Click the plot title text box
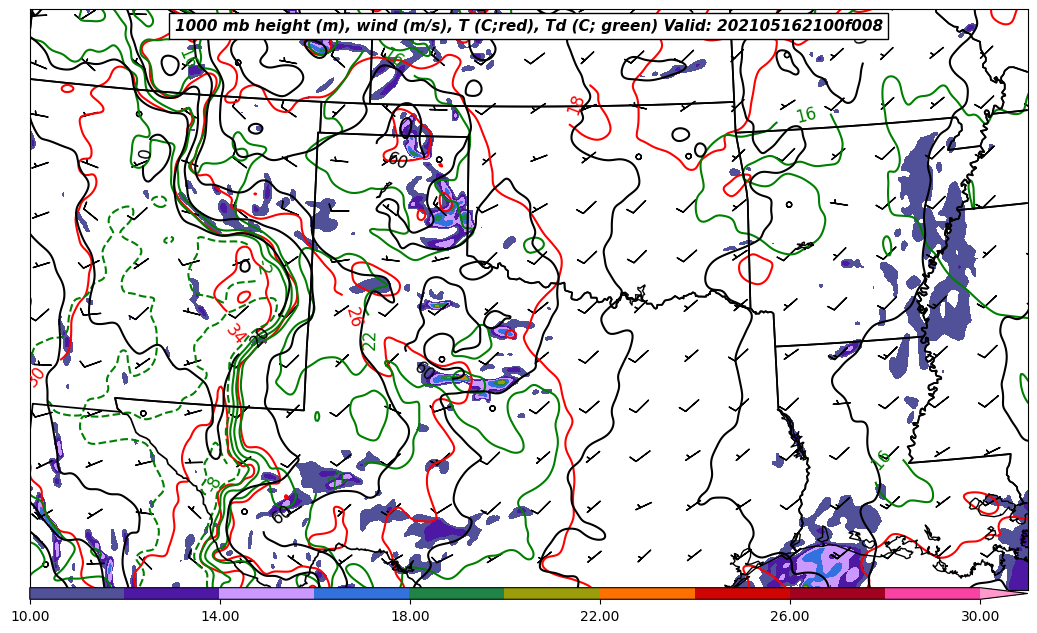Image resolution: width=1037 pixels, height=633 pixels. tap(529, 26)
